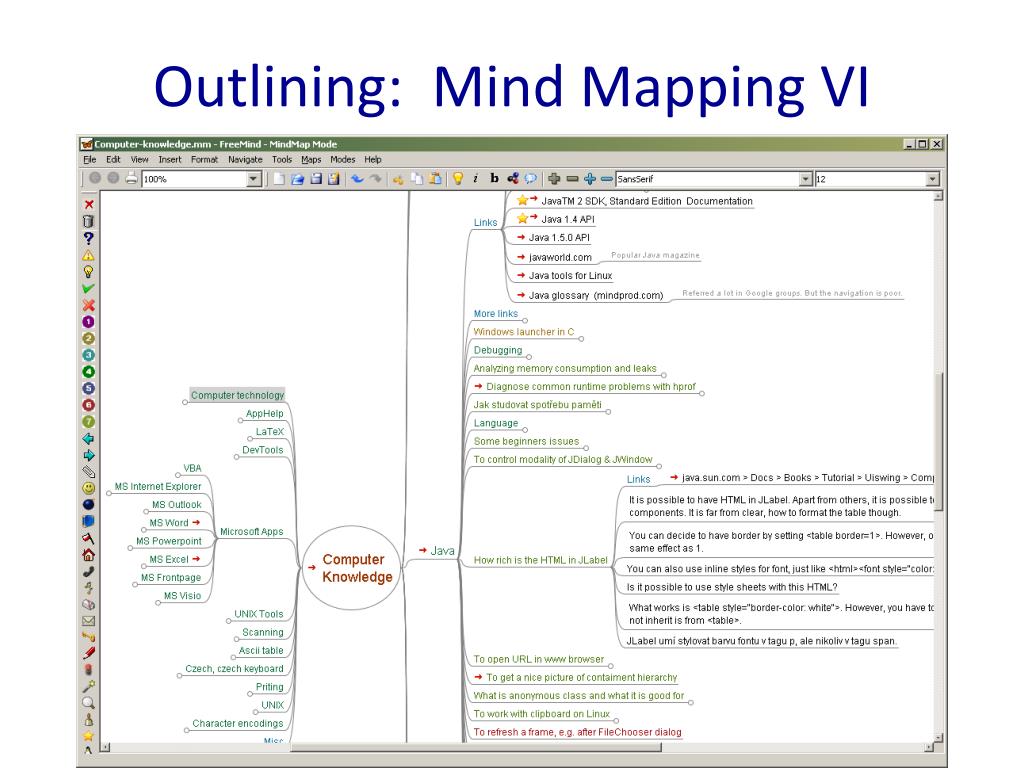Select the To open URL in www browser node

(539, 659)
